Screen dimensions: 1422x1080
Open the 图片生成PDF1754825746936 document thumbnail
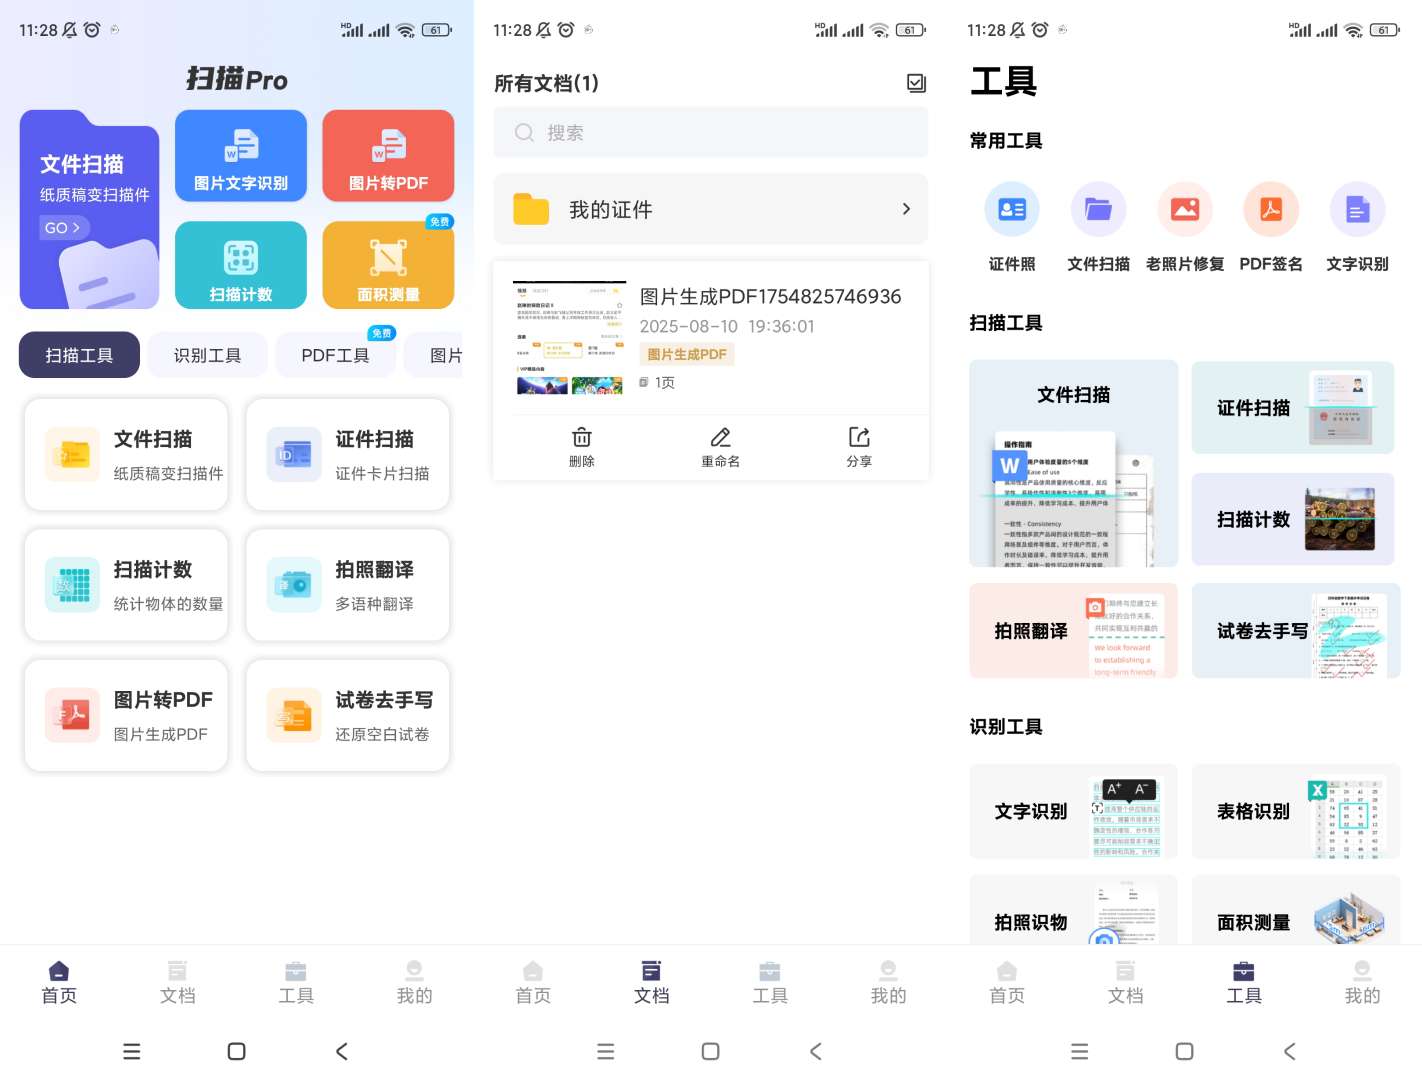(570, 339)
